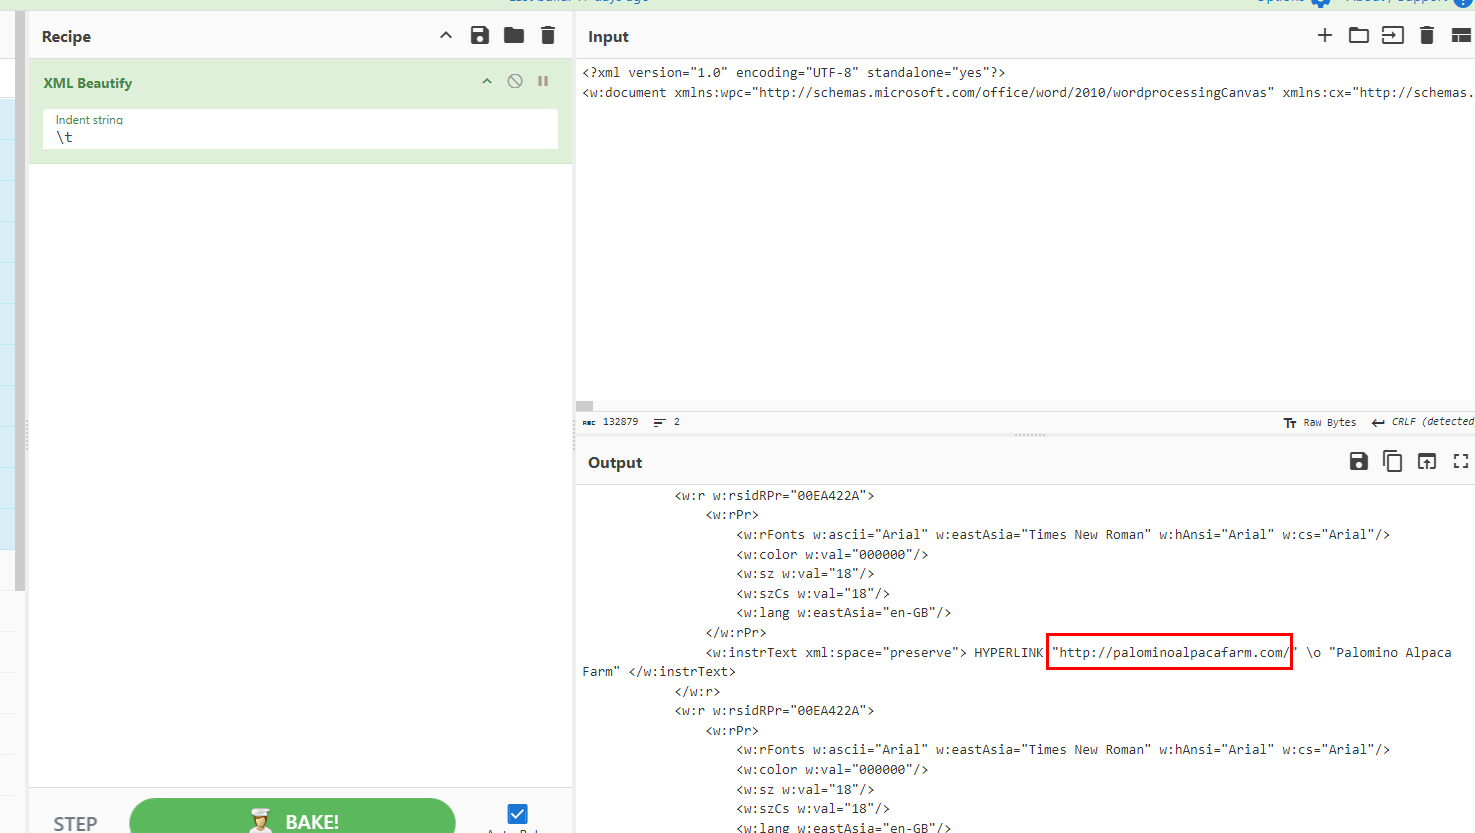Reset the pane layout
The image size is (1475, 833).
[1461, 36]
